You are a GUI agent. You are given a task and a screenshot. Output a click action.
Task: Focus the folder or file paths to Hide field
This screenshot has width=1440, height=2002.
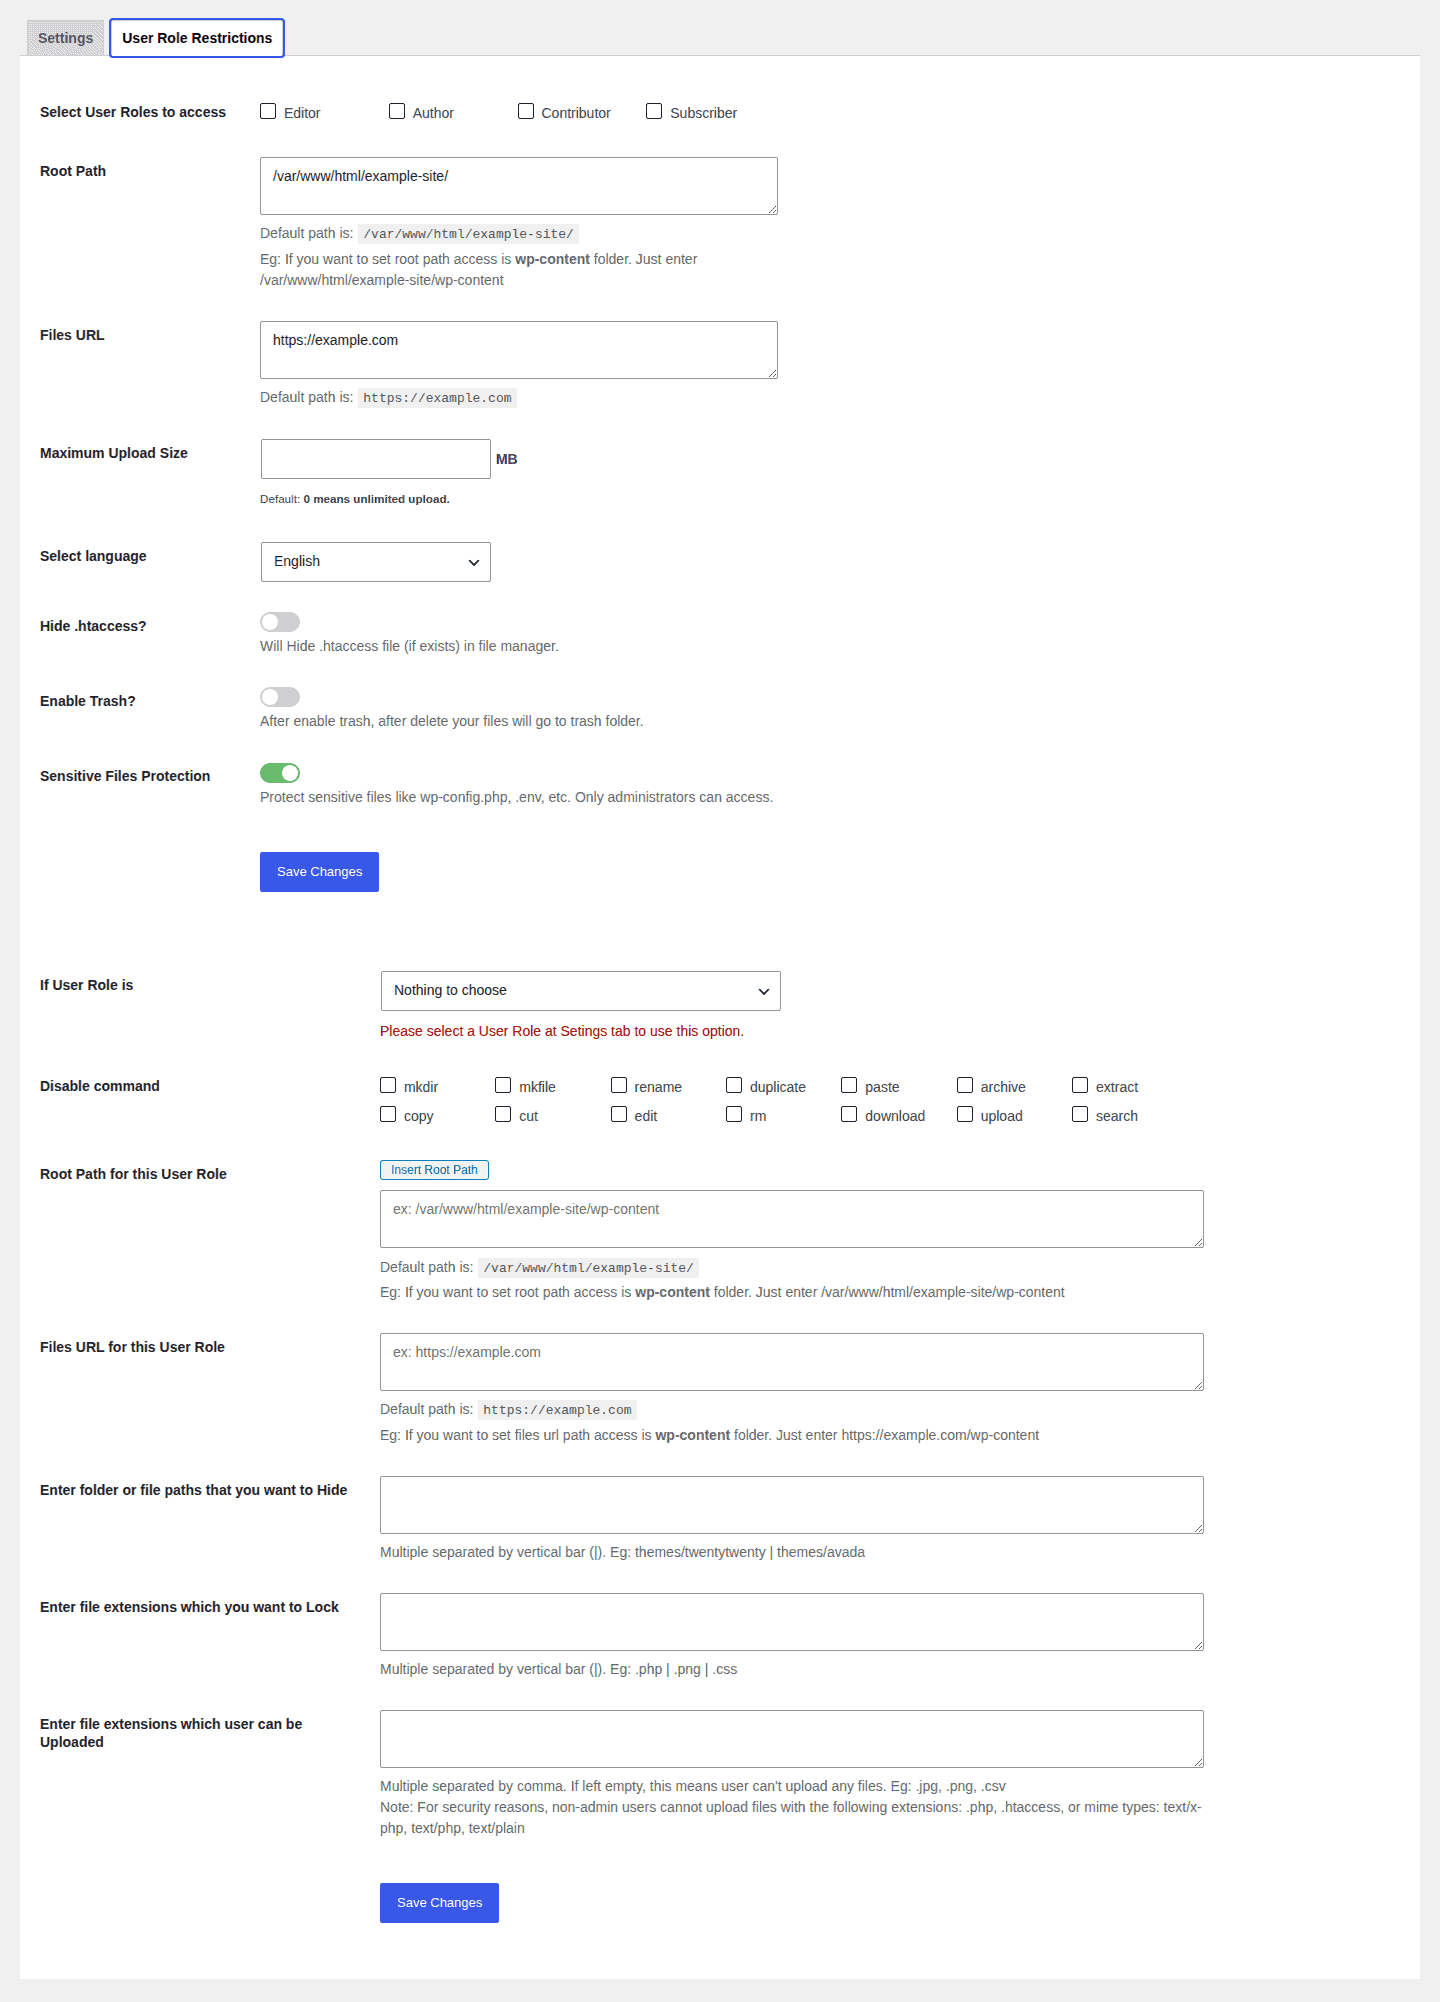pyautogui.click(x=792, y=1505)
